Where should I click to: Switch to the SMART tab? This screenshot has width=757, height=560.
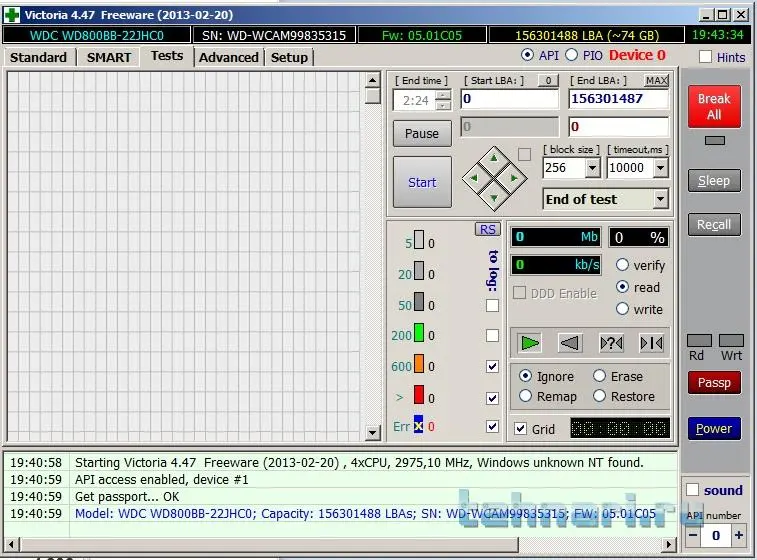109,57
